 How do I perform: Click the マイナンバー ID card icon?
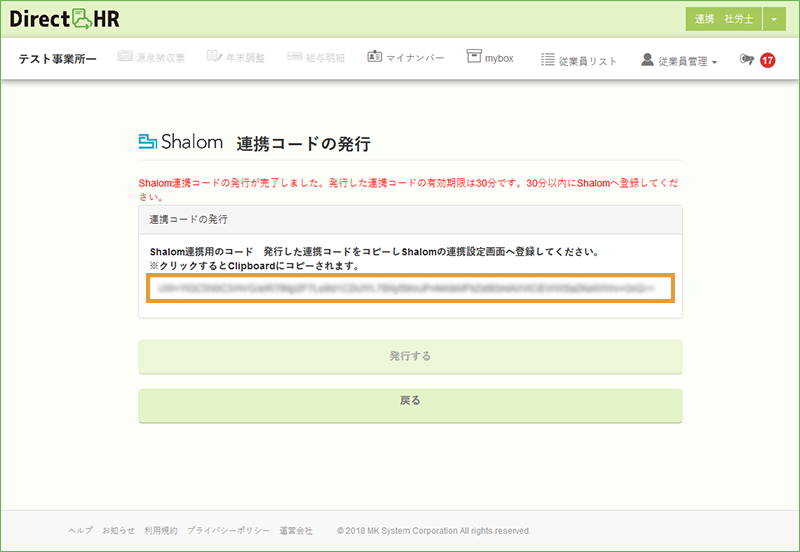click(374, 56)
